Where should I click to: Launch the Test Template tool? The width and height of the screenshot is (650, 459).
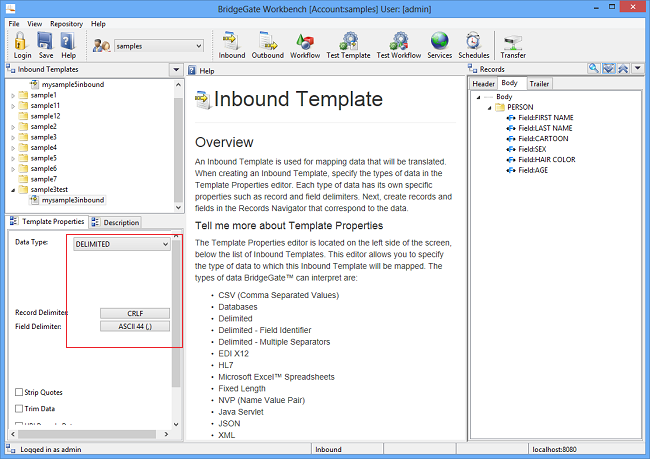point(348,41)
